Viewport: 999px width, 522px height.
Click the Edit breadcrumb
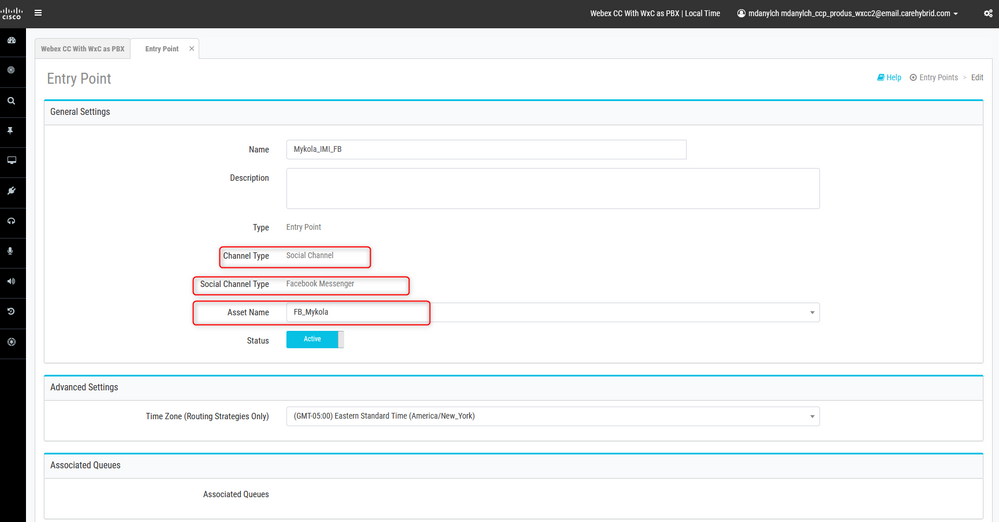tap(977, 78)
